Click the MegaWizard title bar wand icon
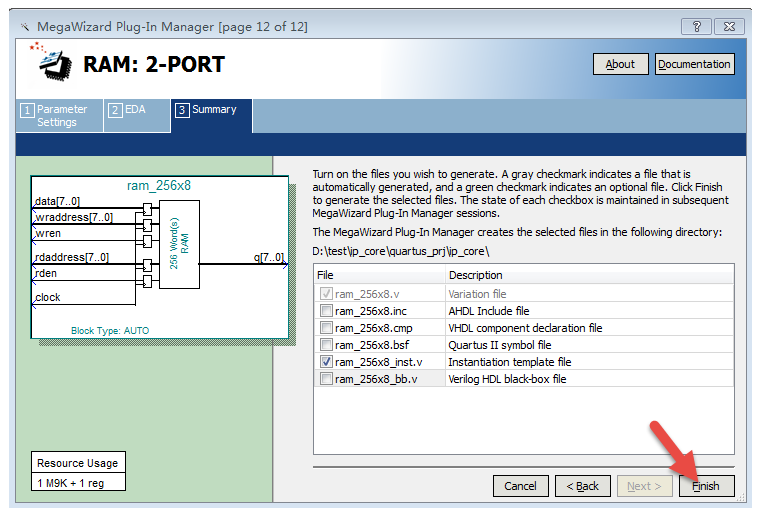 [25, 27]
